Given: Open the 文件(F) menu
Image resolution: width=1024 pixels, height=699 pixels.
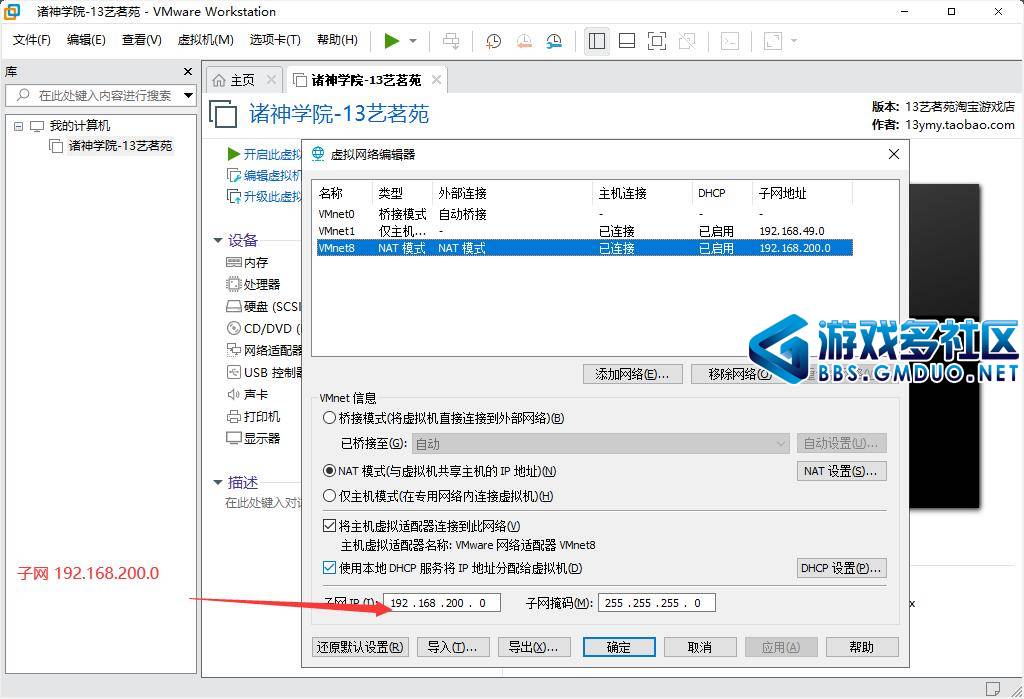Looking at the screenshot, I should click(x=31, y=40).
